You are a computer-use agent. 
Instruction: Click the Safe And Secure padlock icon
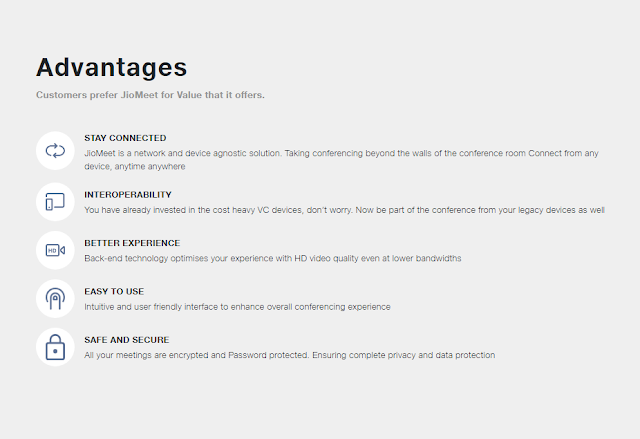pos(55,347)
